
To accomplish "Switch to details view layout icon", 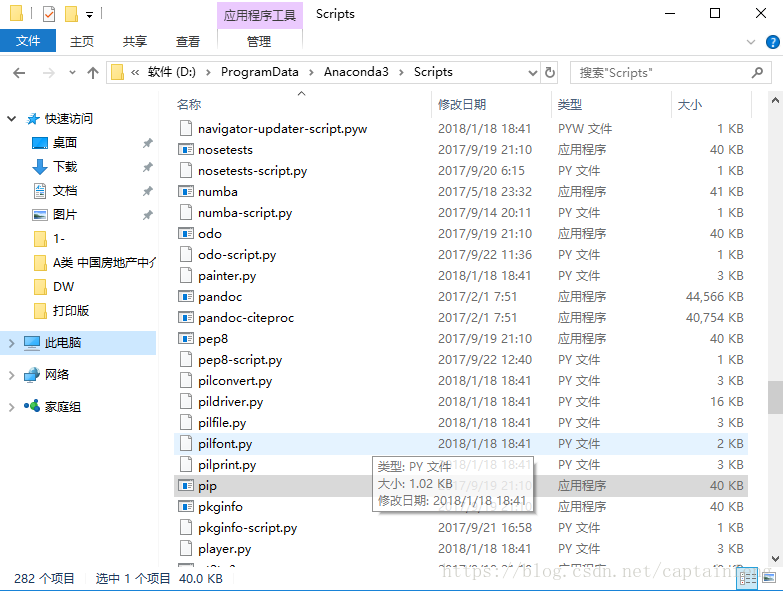I will tap(748, 579).
